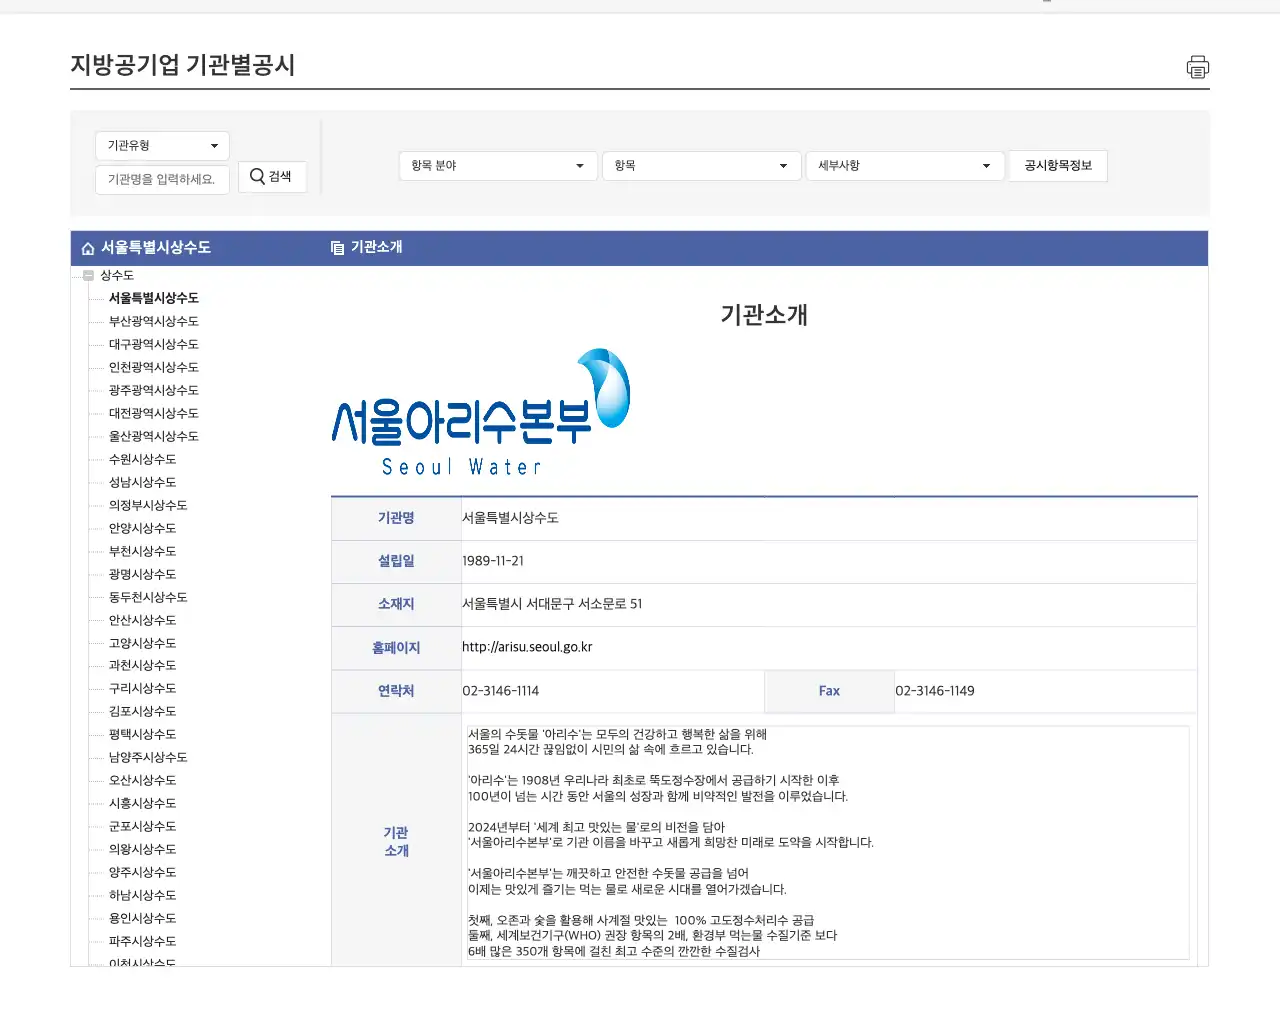Click the 기관명을 입력하세요 input field
The image size is (1280, 1024).
pos(162,180)
